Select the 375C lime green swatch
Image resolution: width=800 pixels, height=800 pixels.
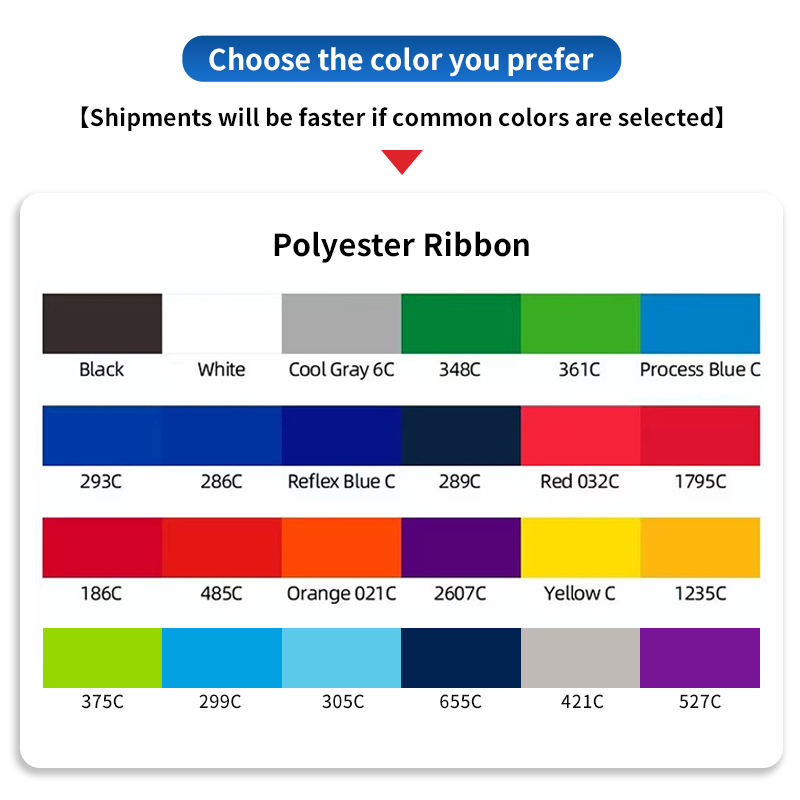(x=102, y=658)
